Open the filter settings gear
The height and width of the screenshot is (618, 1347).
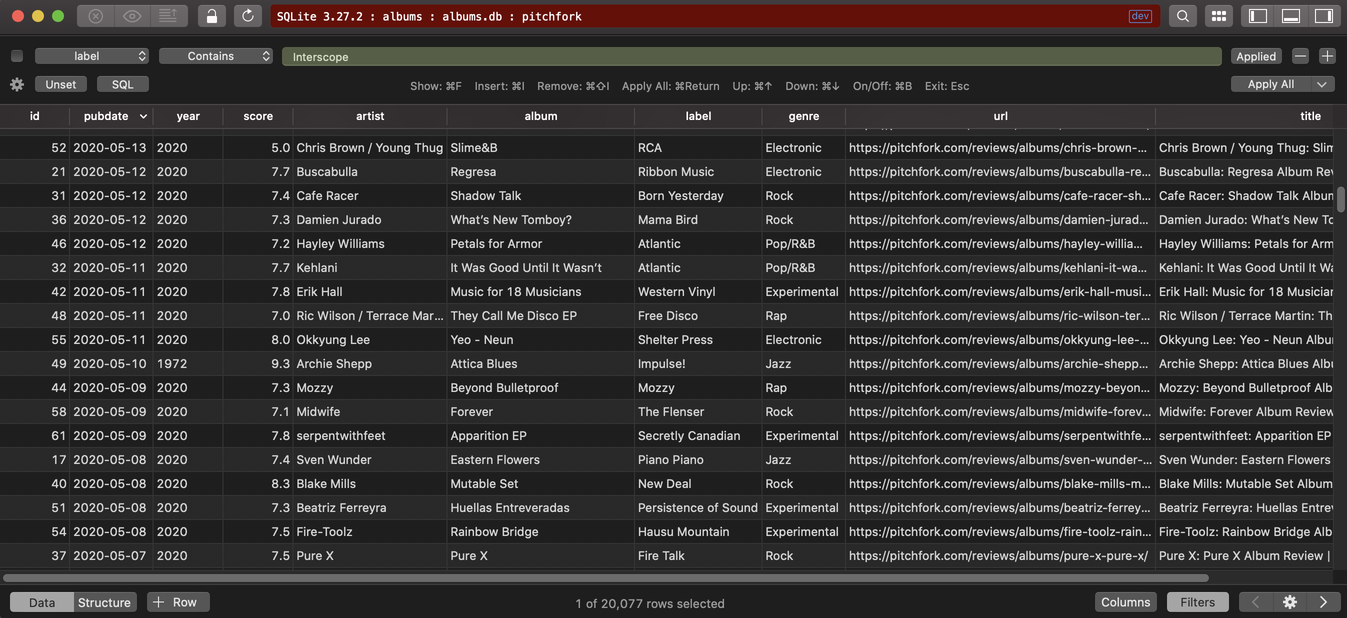[17, 85]
